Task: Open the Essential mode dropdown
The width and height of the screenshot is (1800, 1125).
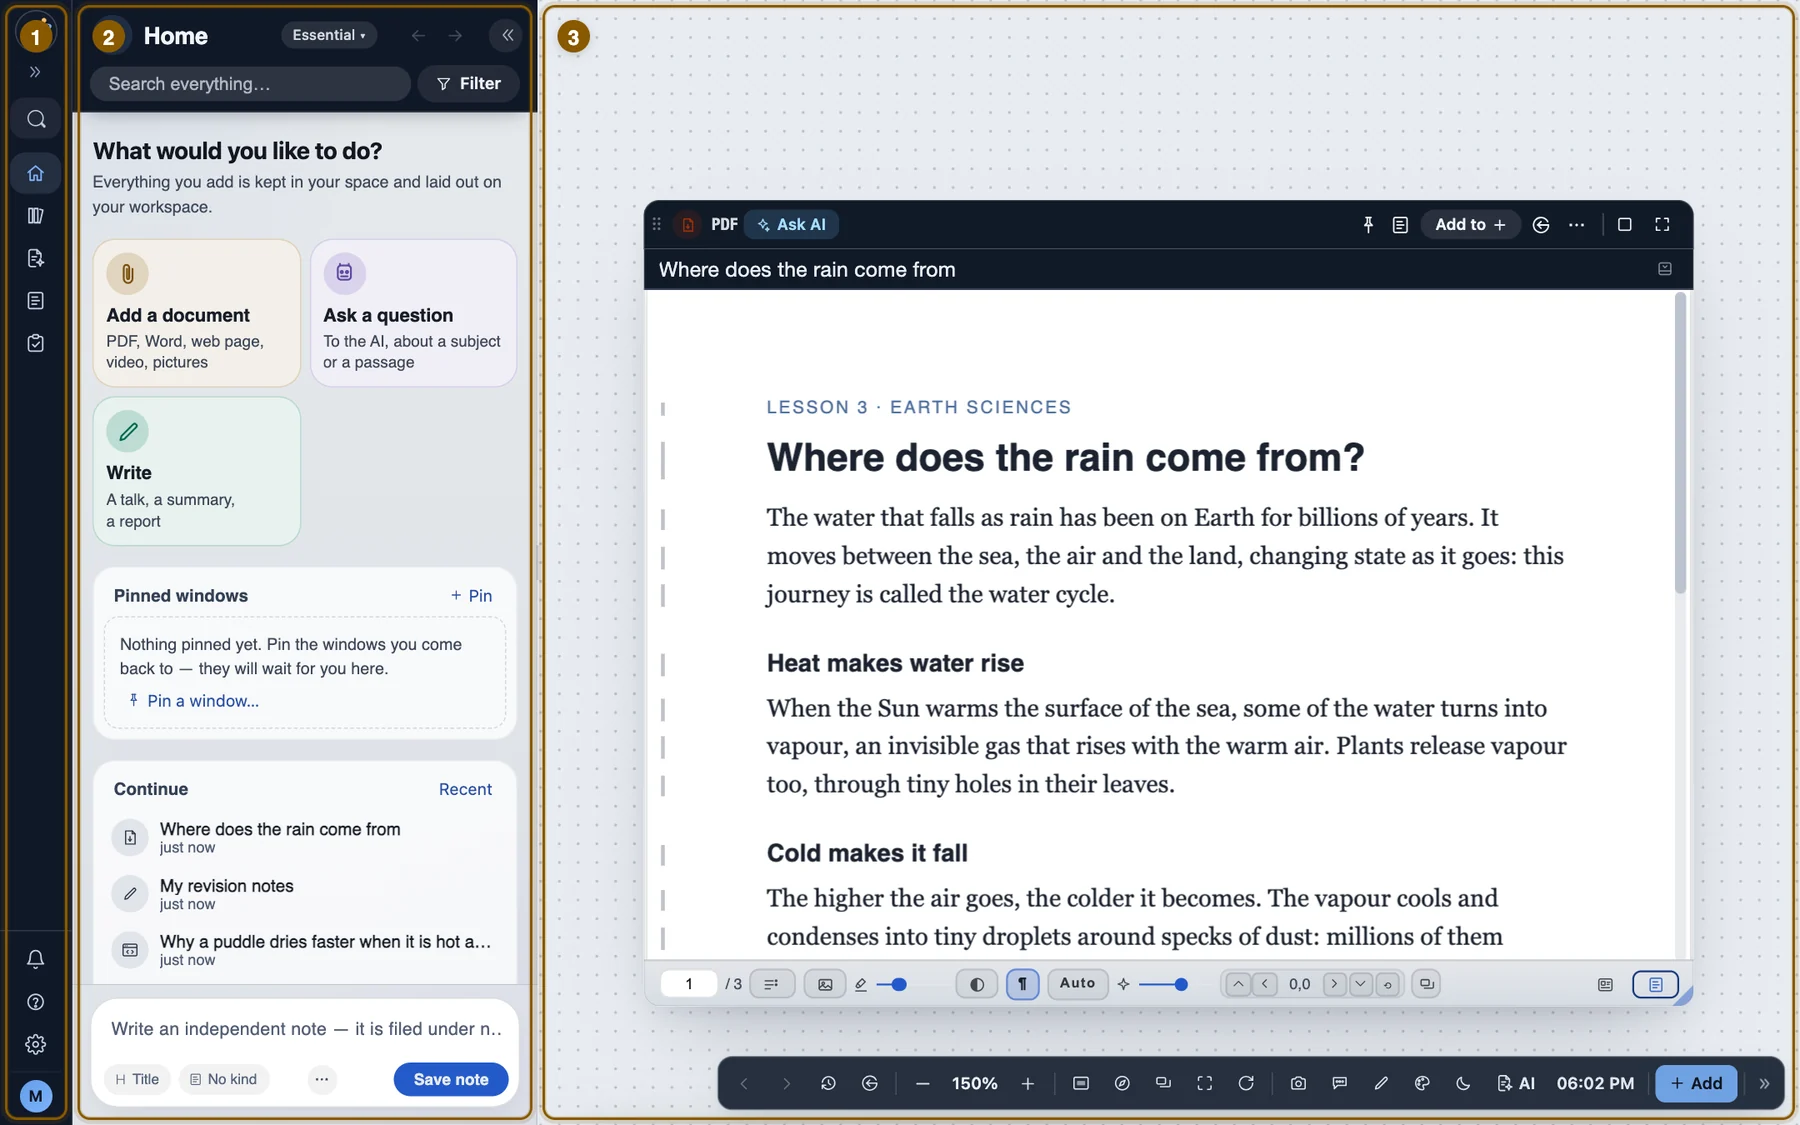Action: point(329,35)
